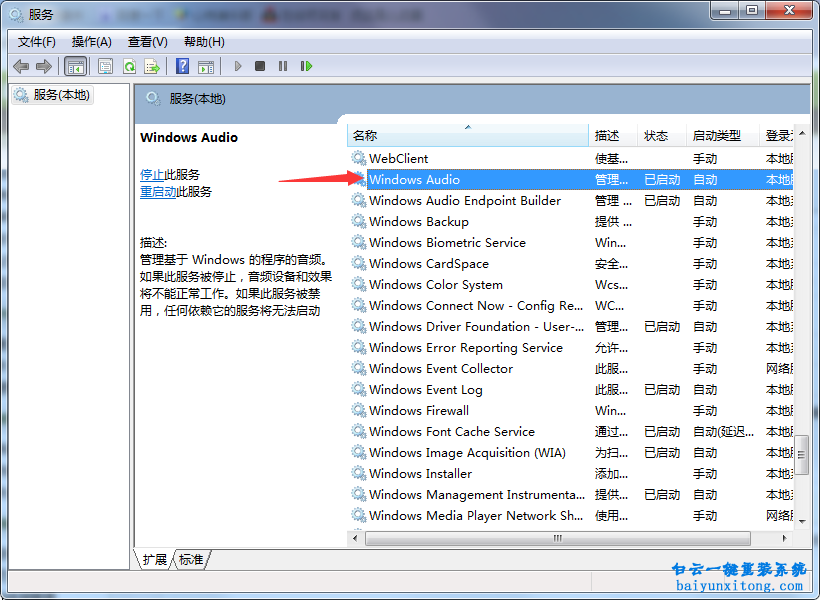Open Properties via the toolbar icon
820x600 pixels.
[105, 66]
